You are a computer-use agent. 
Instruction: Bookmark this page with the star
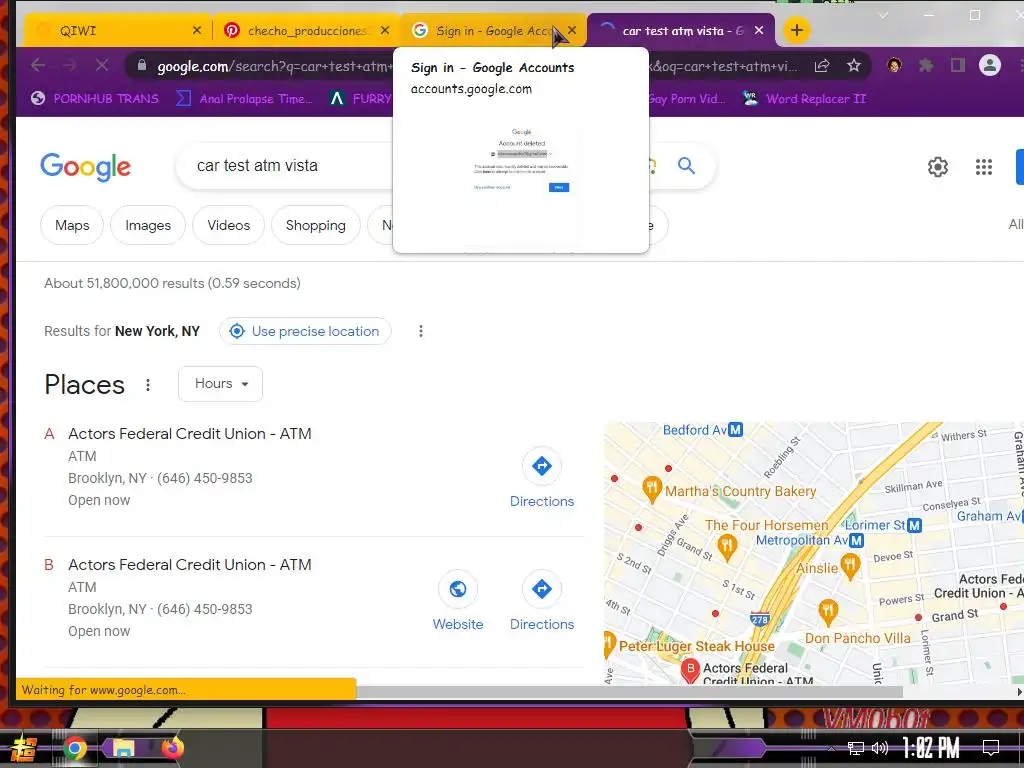854,65
